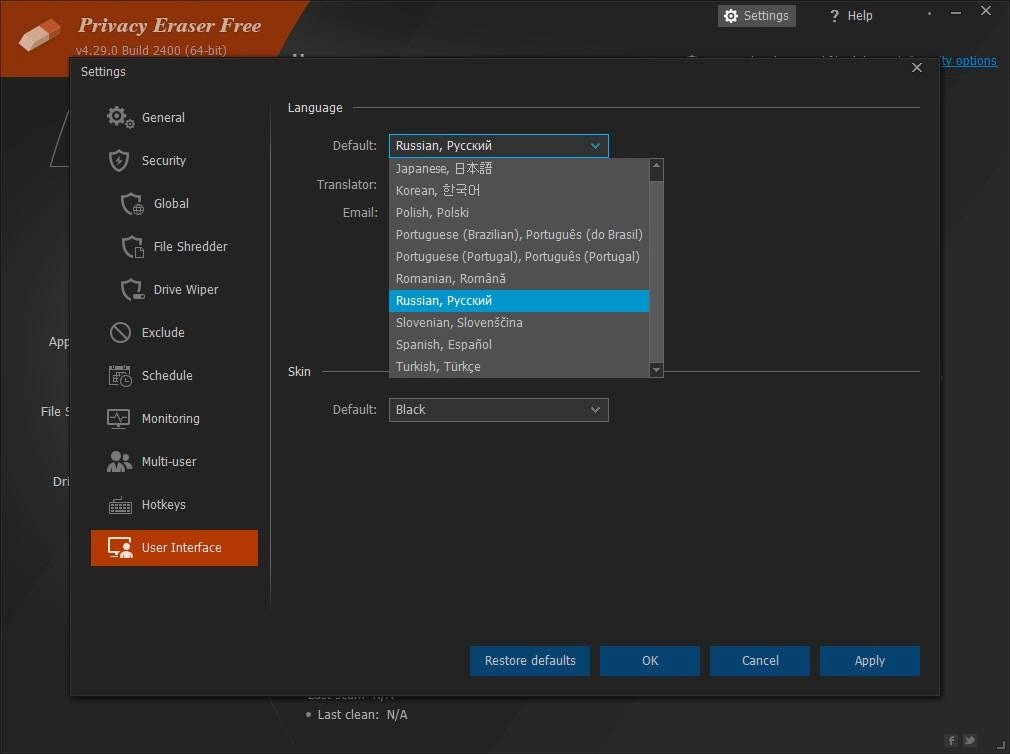
Task: Click the language list scrollbar track
Action: point(656,270)
